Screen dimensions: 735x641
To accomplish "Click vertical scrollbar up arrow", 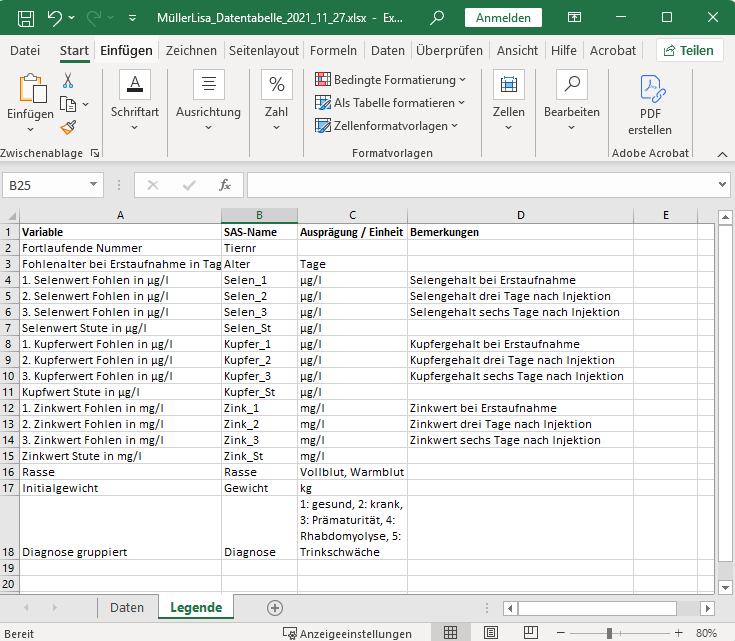I will [725, 217].
